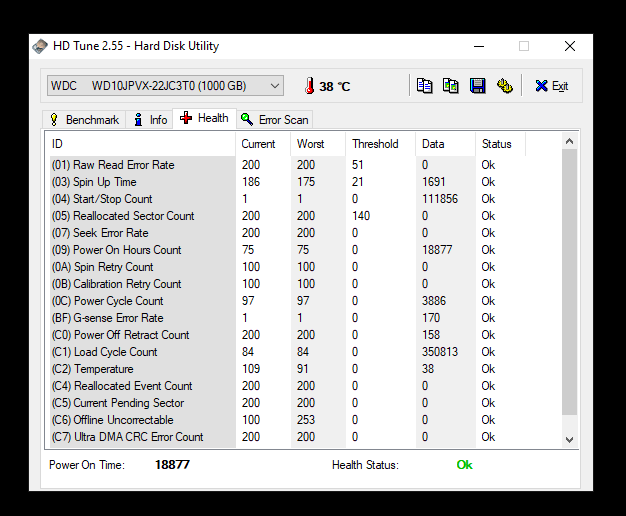Select the Health tab

click(204, 118)
